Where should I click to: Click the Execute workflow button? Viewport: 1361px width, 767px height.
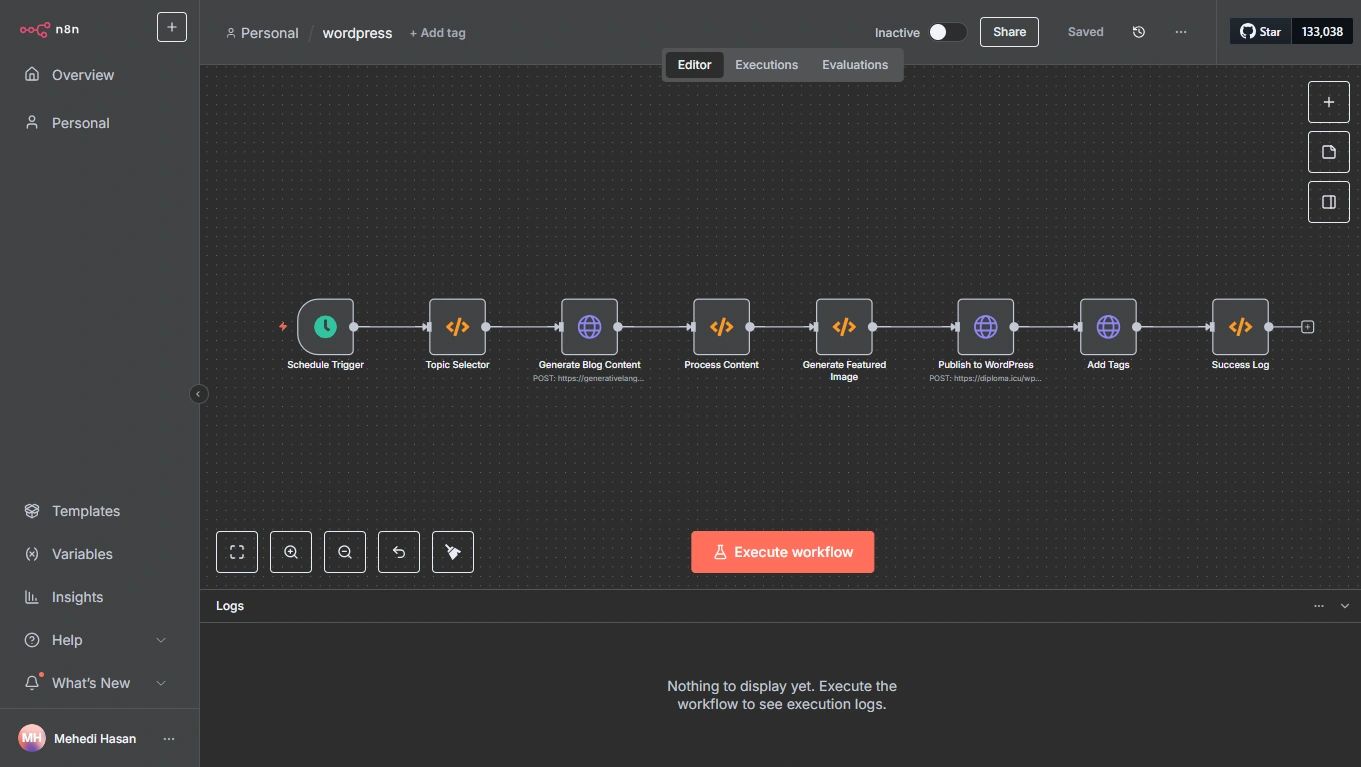[x=782, y=552]
